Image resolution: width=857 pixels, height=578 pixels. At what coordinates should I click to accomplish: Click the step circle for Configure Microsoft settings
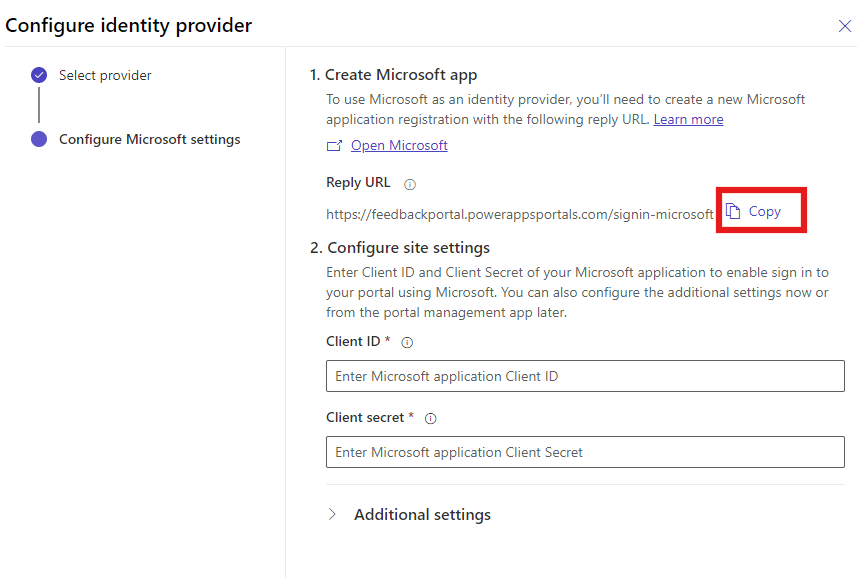(39, 139)
